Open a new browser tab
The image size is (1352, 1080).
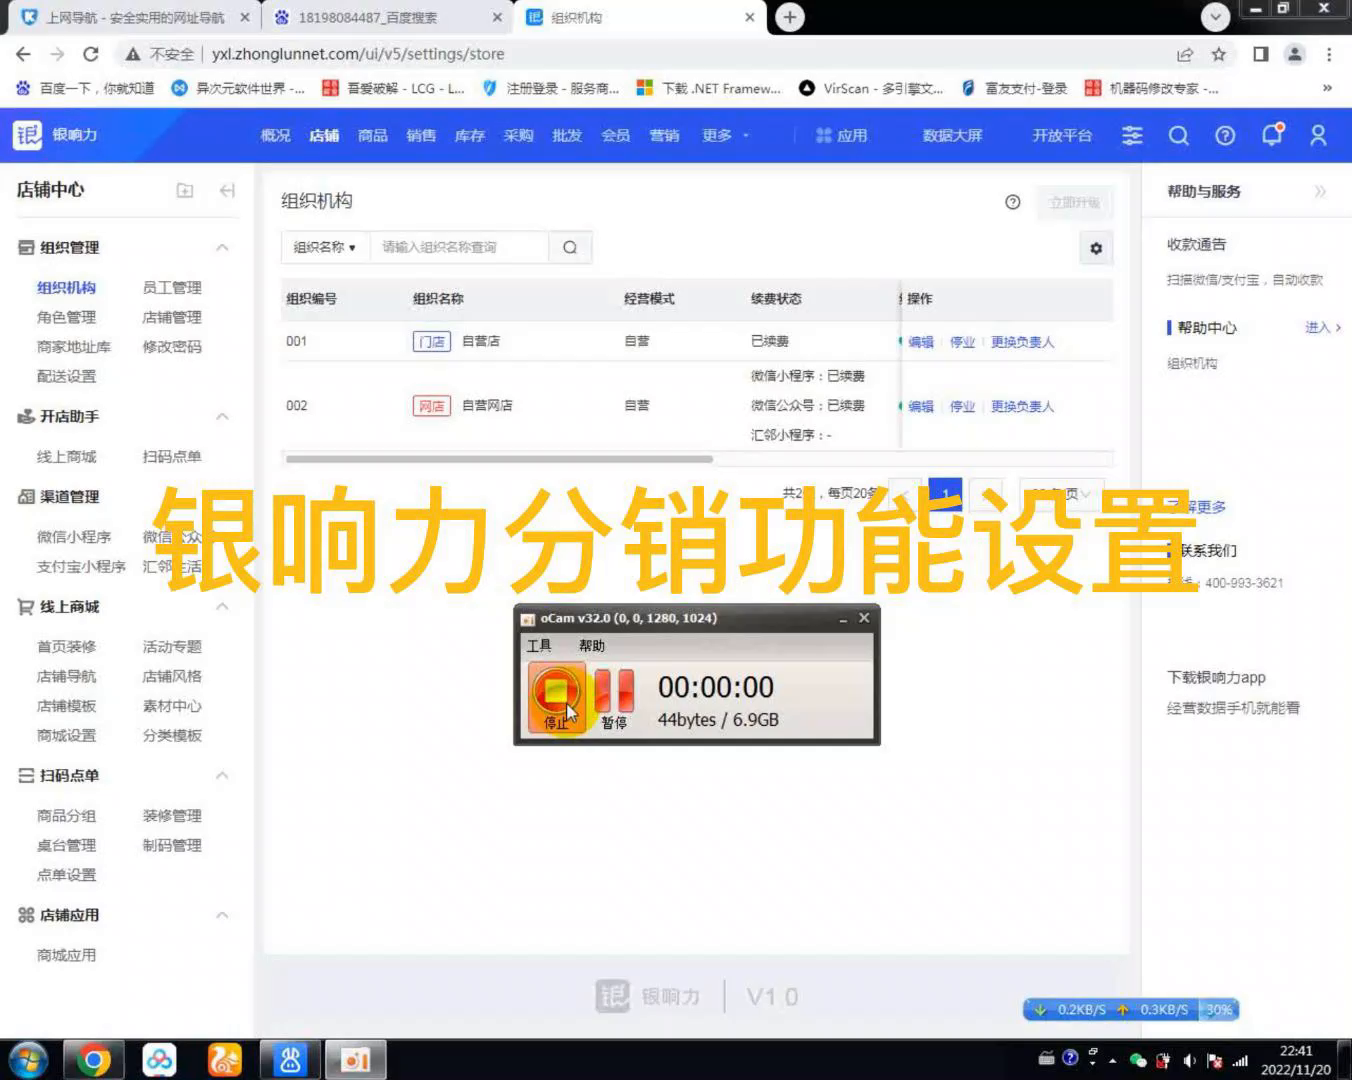click(x=790, y=17)
